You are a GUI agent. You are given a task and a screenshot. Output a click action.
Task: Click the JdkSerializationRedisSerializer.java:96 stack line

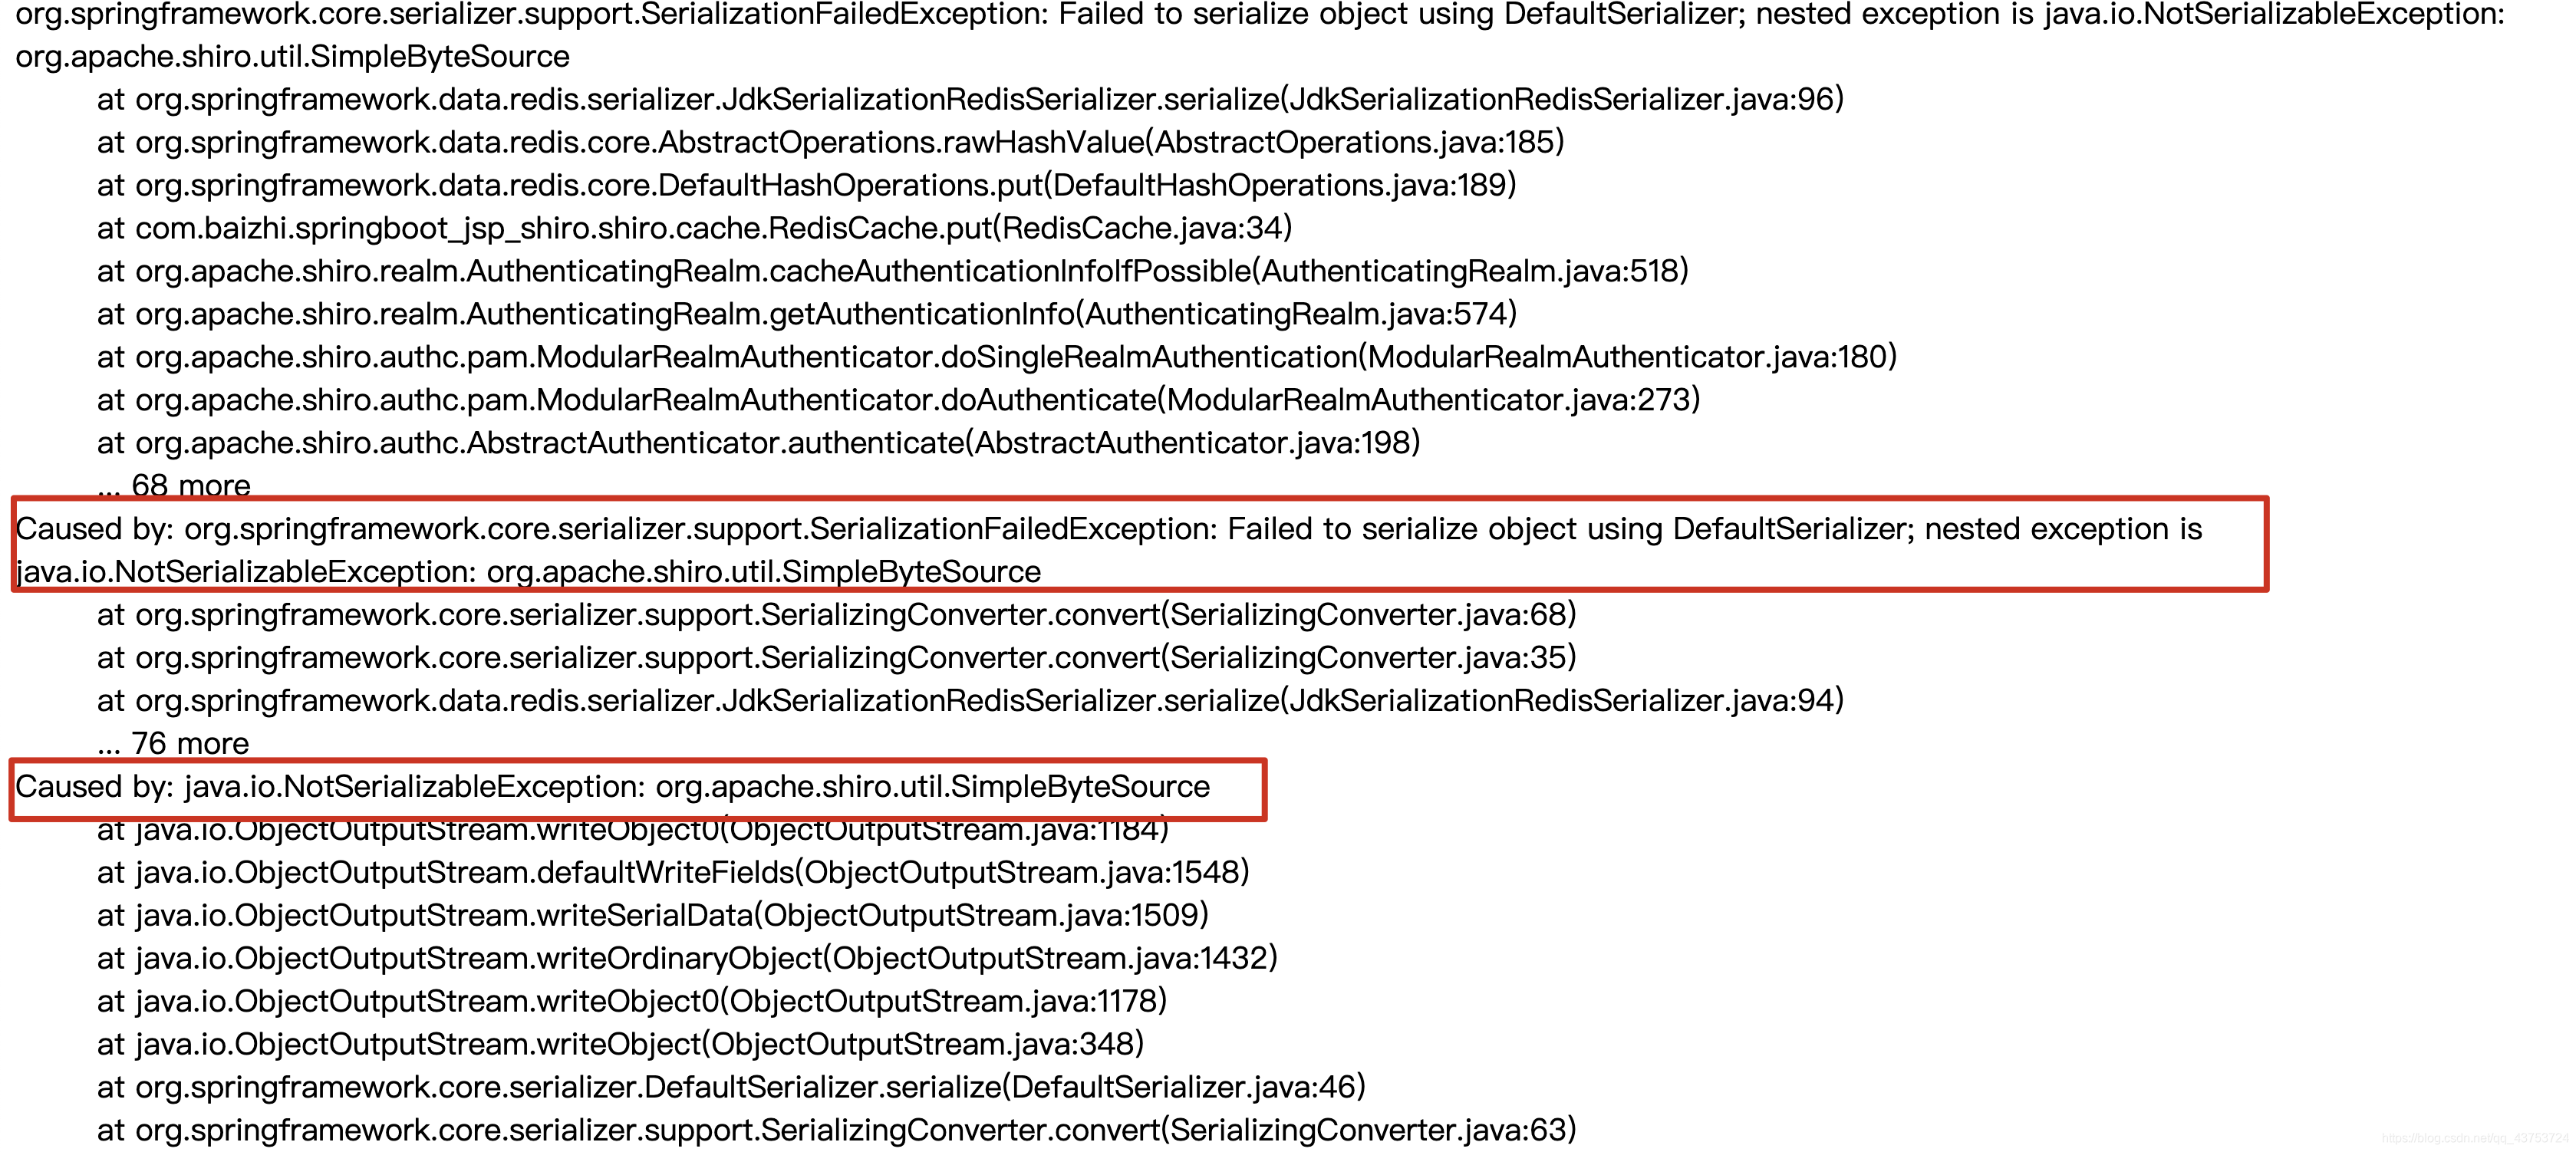[x=970, y=99]
